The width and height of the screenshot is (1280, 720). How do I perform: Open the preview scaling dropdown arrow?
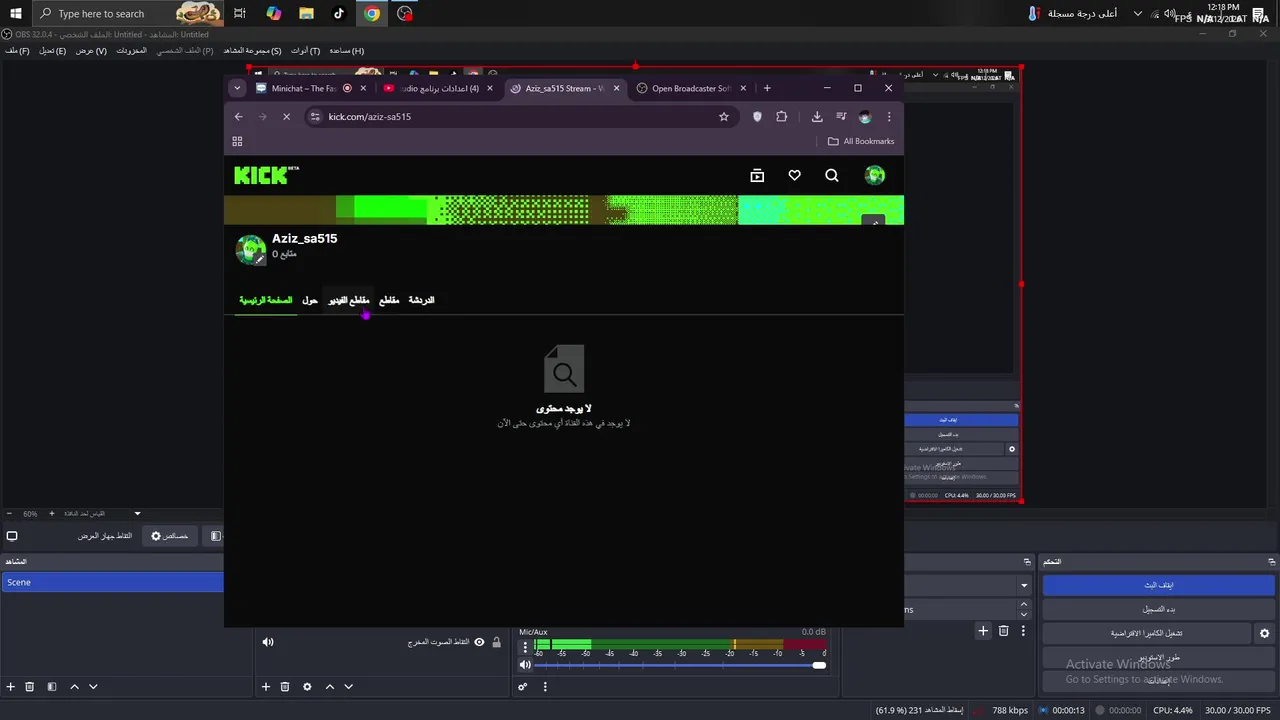pyautogui.click(x=138, y=514)
